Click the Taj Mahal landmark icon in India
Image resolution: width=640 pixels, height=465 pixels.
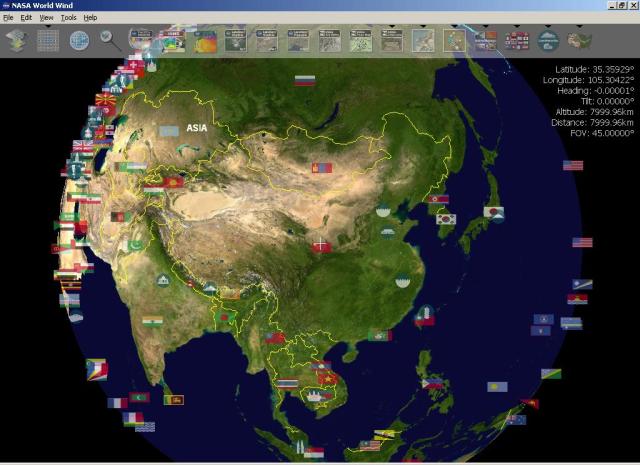(163, 280)
